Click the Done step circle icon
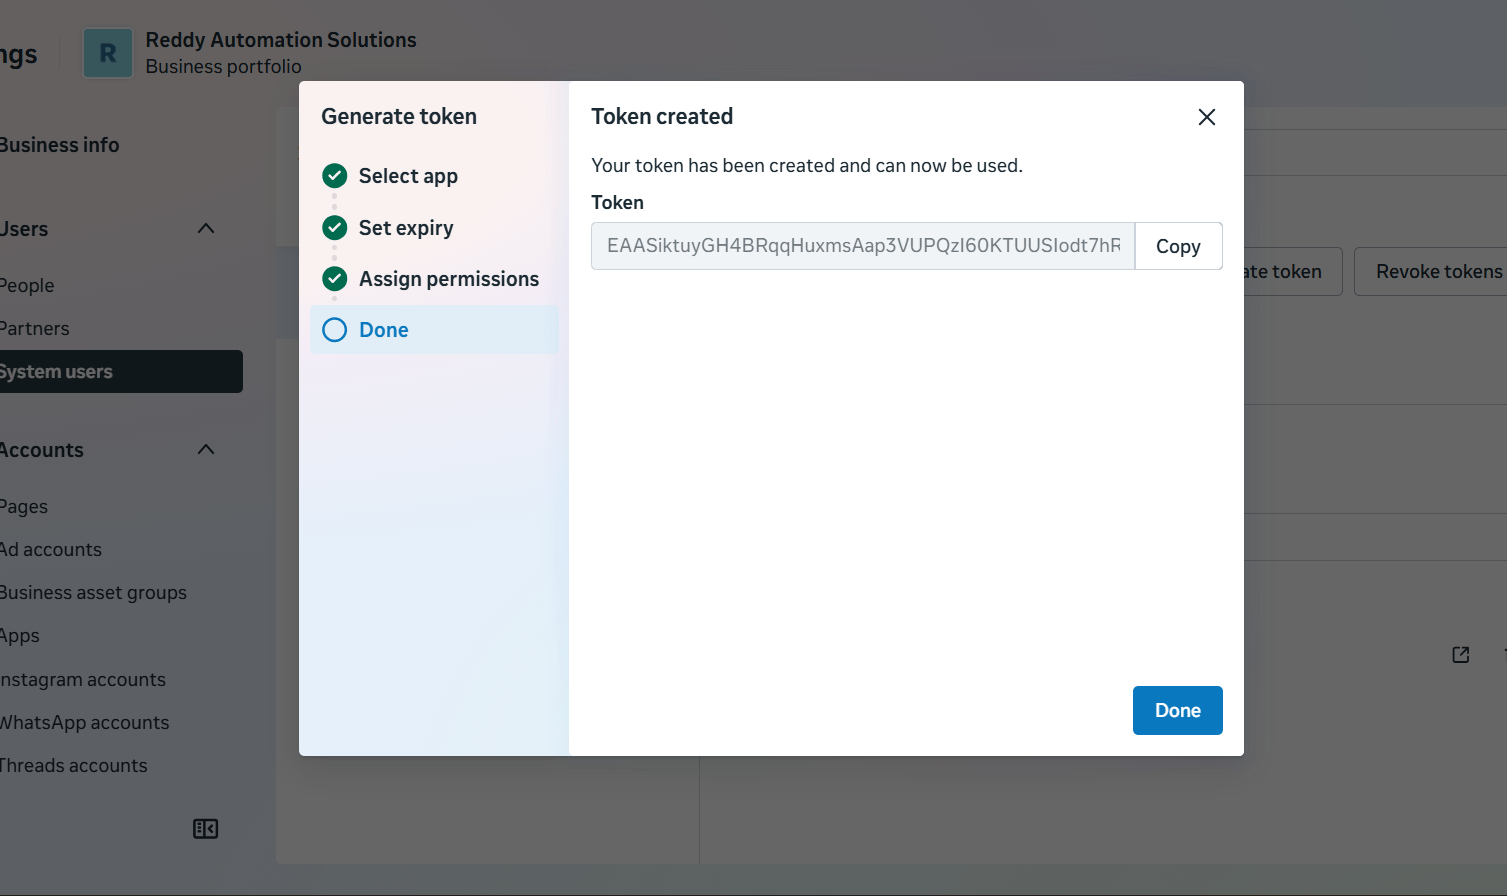1507x896 pixels. [x=335, y=330]
